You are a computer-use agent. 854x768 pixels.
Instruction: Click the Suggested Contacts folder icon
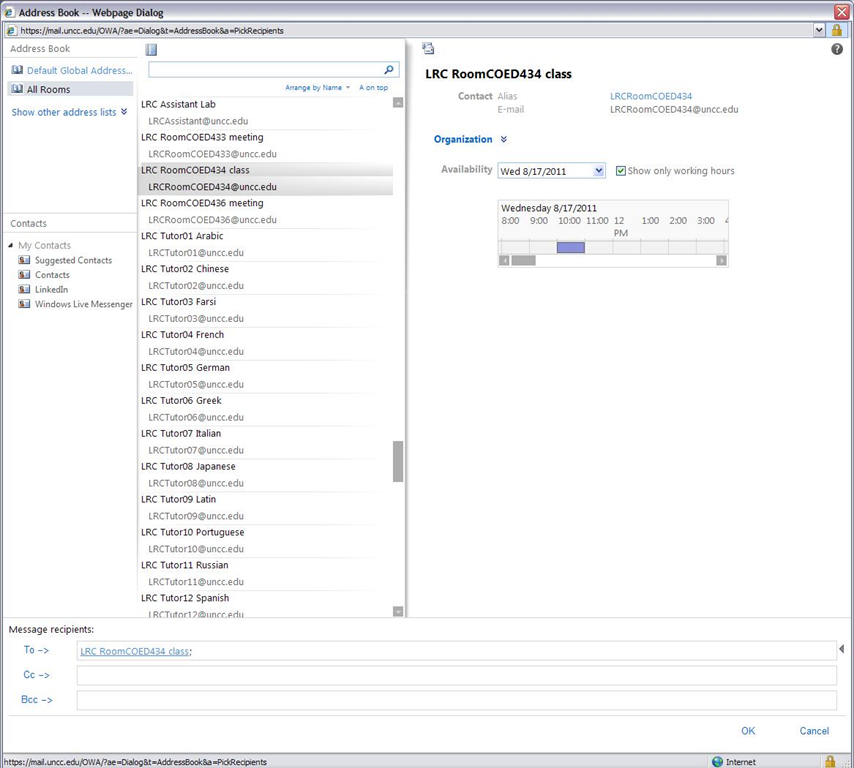[25, 260]
